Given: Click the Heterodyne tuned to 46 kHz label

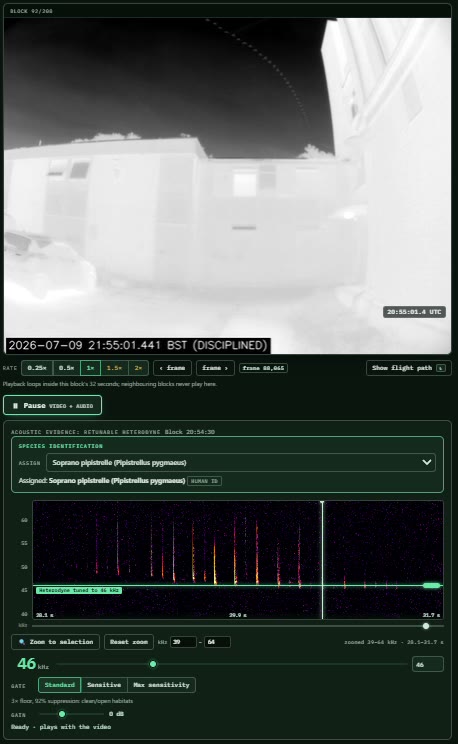Looking at the screenshot, I should (79, 590).
